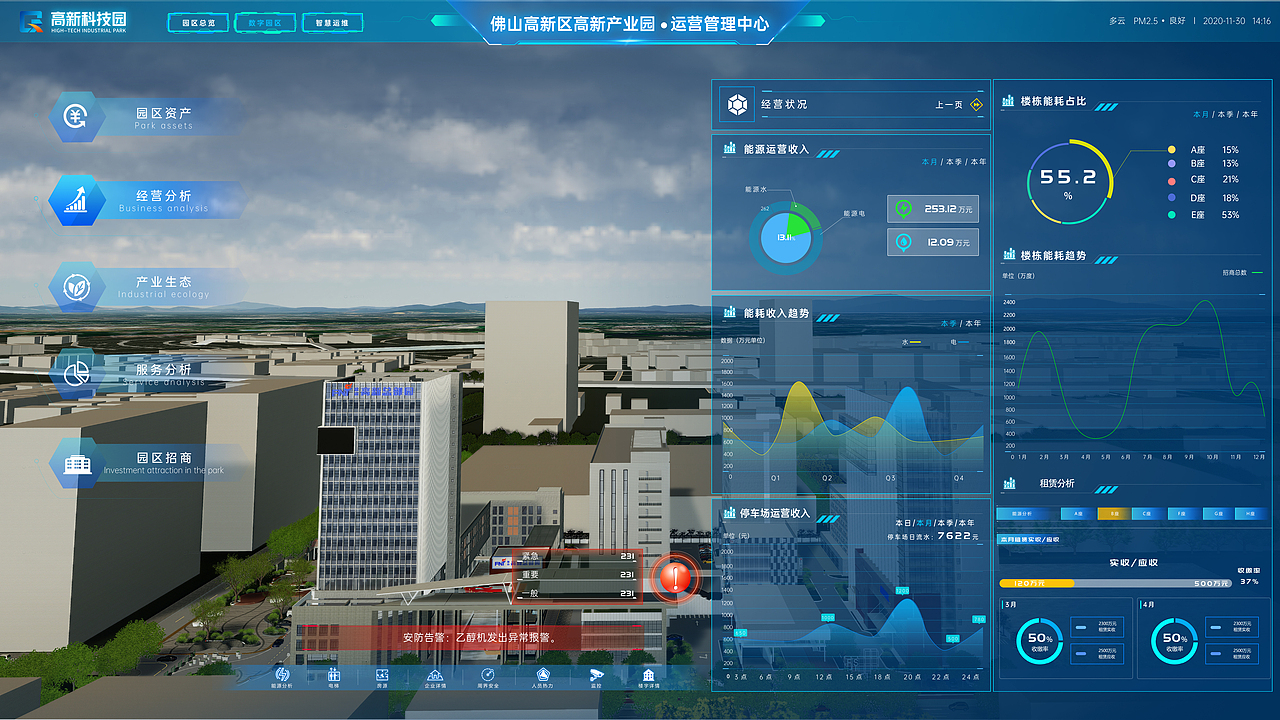Open the 监控 camera icon

596,675
